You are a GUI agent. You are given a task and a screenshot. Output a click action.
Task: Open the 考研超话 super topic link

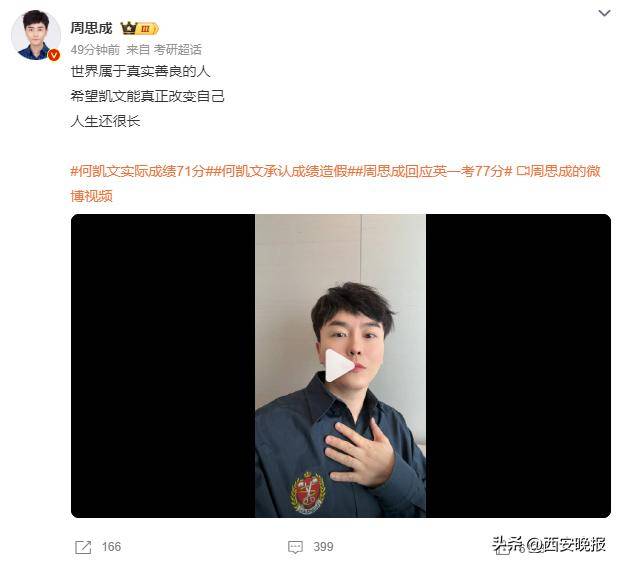(178, 49)
